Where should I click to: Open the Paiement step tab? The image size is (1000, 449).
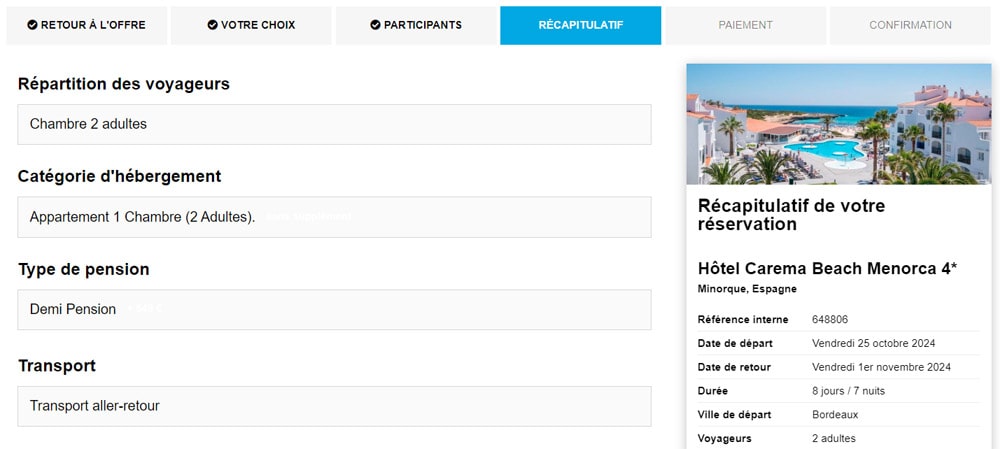tap(745, 25)
